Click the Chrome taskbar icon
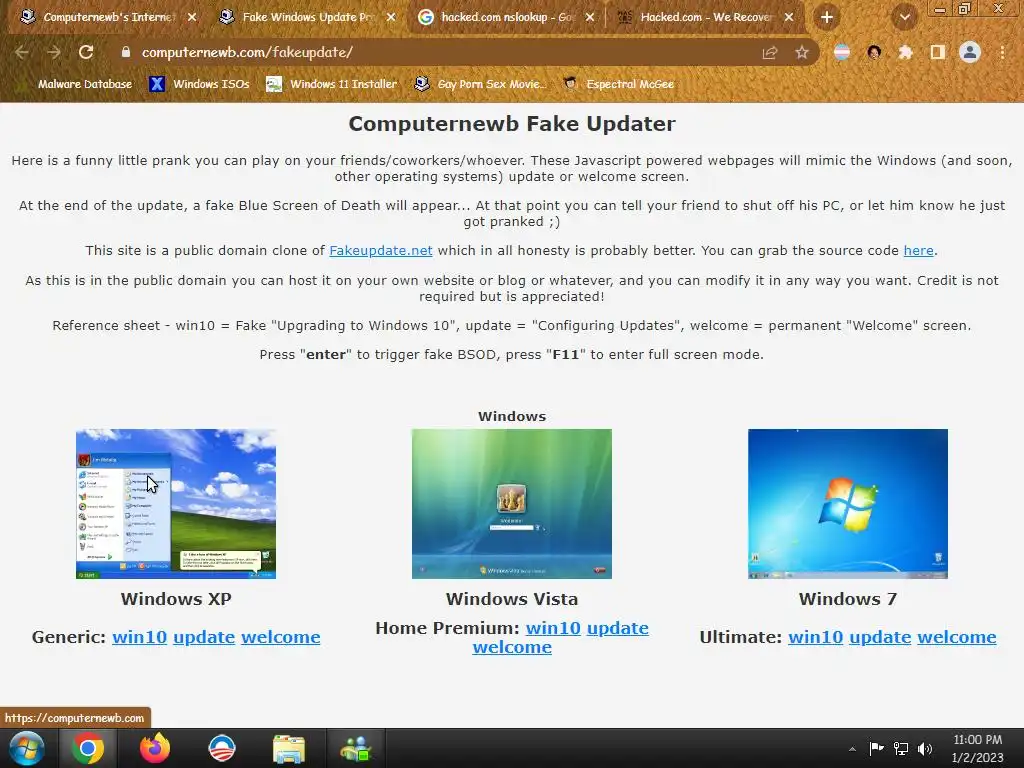Image resolution: width=1024 pixels, height=768 pixels. click(x=88, y=748)
